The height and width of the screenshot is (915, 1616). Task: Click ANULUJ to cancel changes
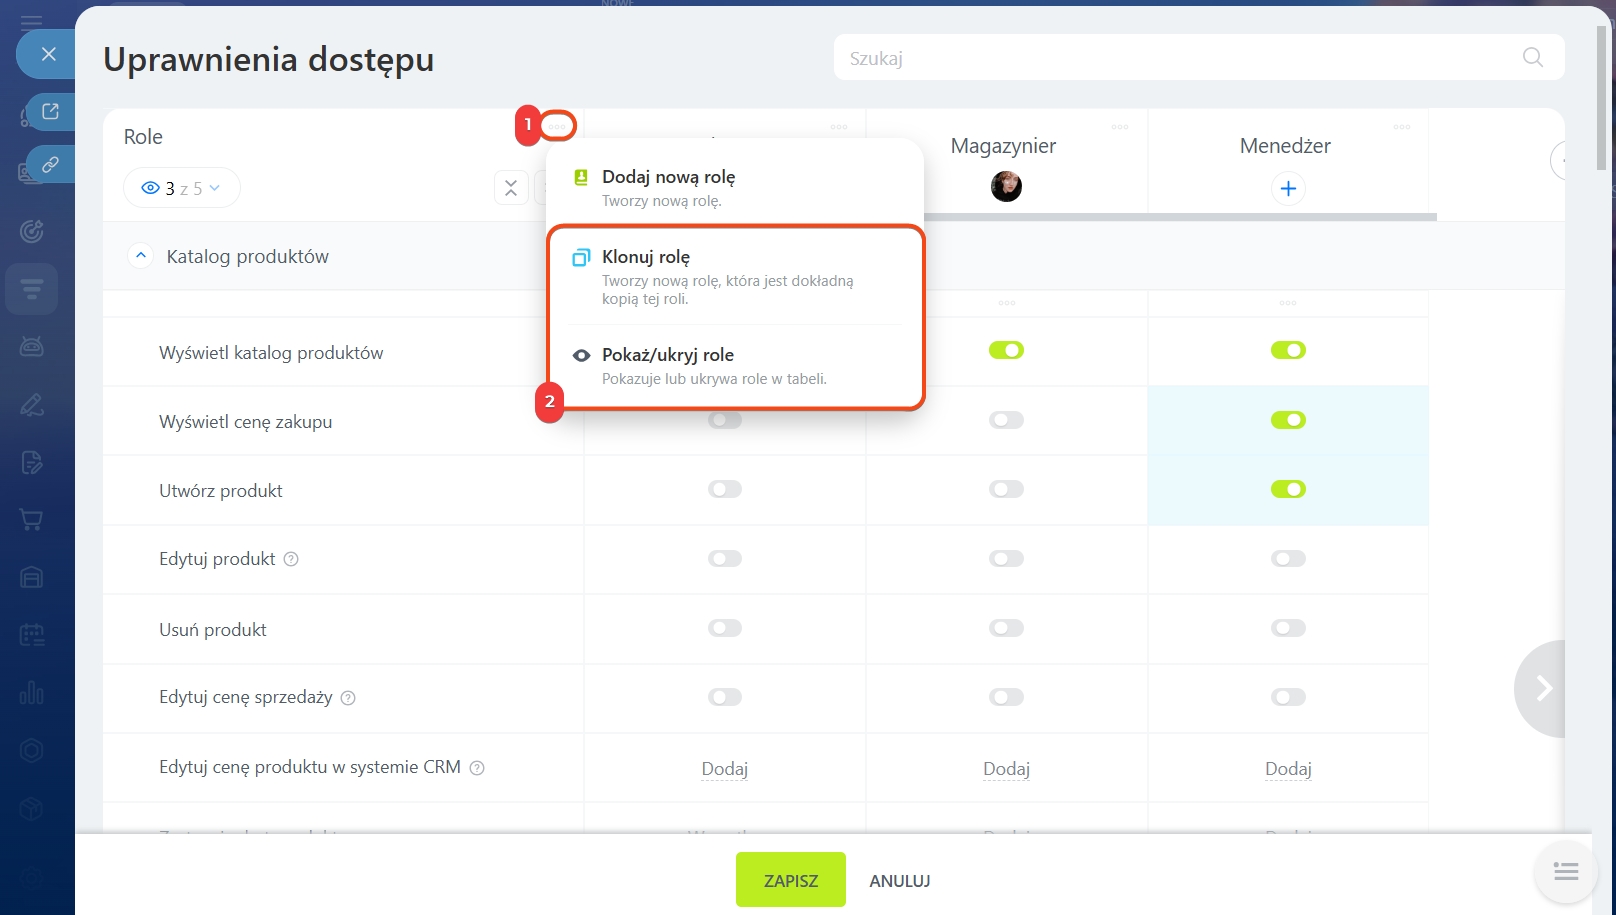(x=900, y=881)
